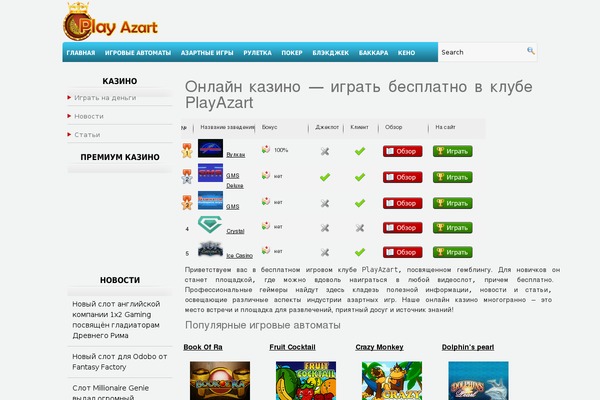Open the Dolphin's pearl slot image

tap(478, 380)
